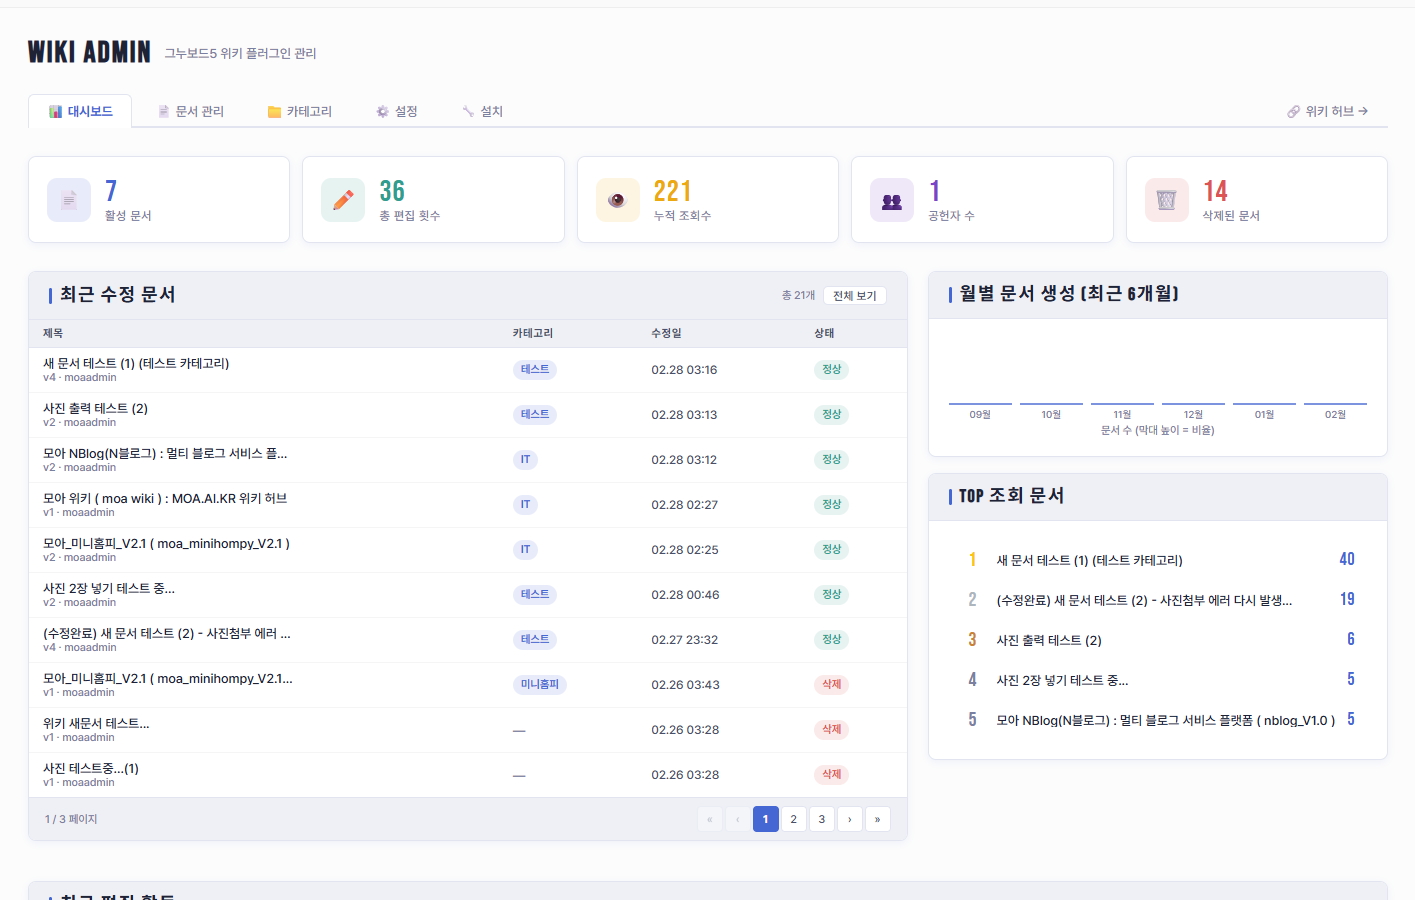Jump to last page with double arrow
The height and width of the screenshot is (900, 1415).
tap(877, 819)
